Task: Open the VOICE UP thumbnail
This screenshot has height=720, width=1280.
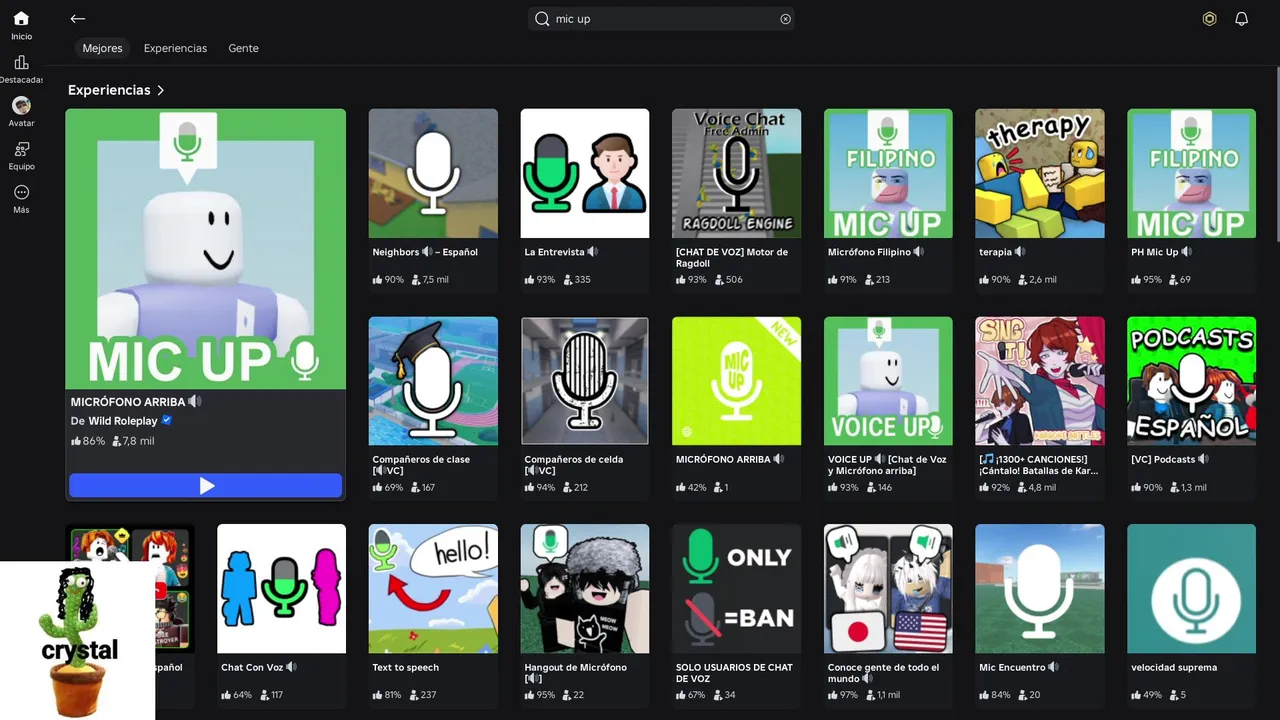Action: pyautogui.click(x=888, y=381)
